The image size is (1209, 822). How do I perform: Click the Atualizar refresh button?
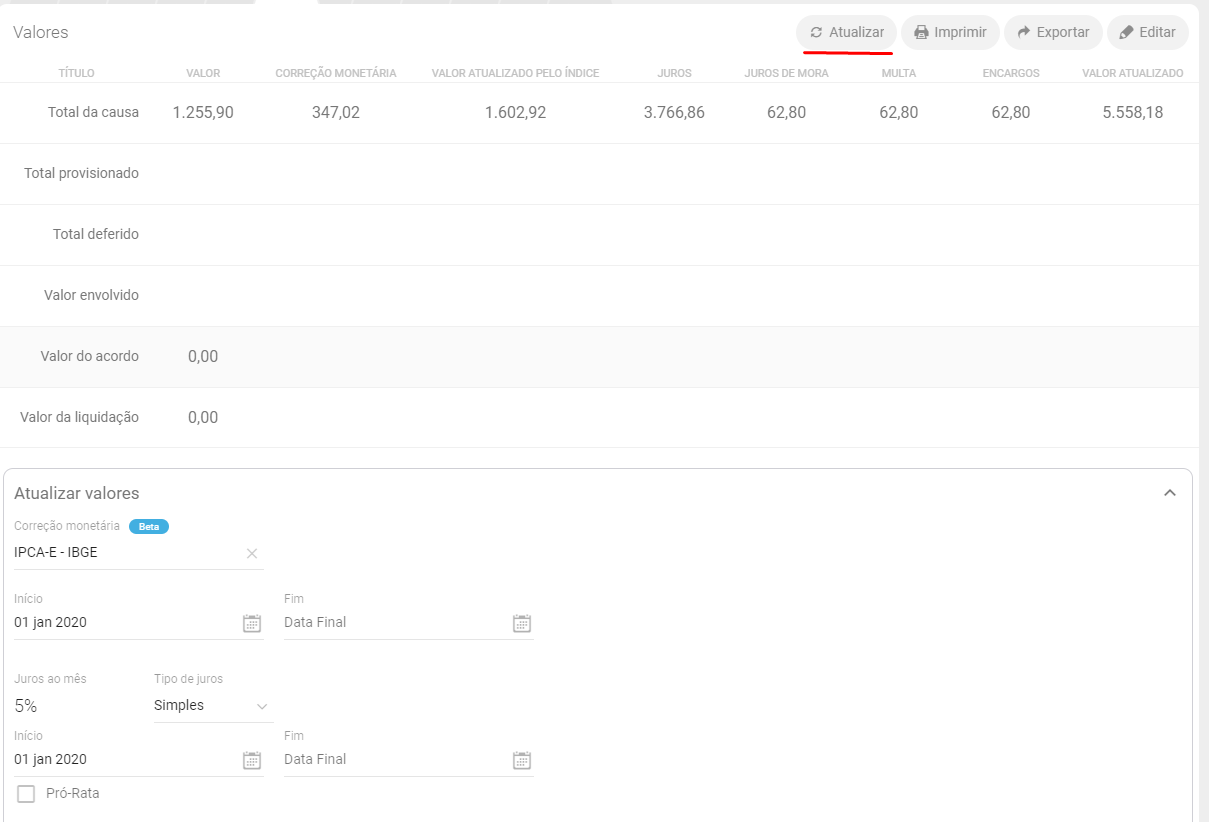coord(846,32)
